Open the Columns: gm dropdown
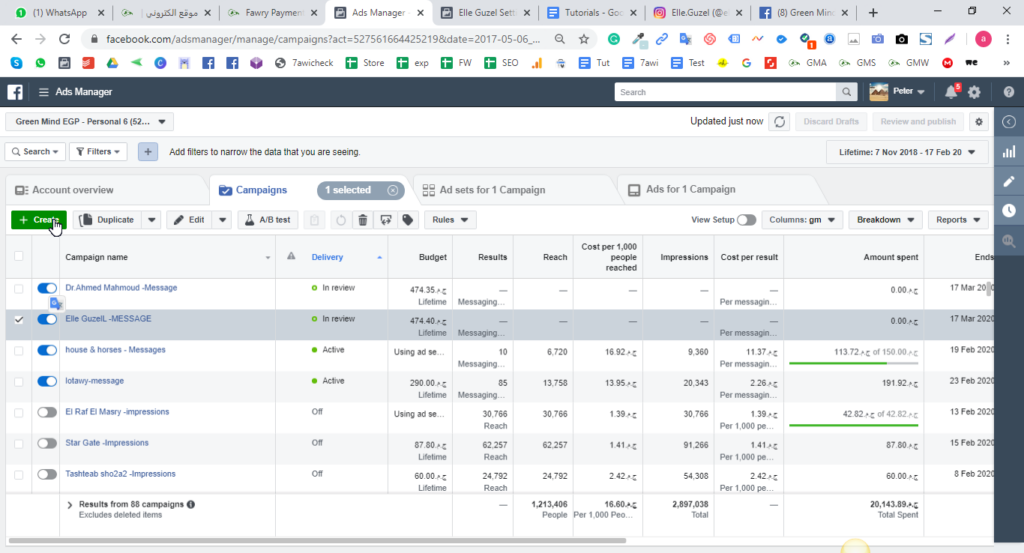1024x553 pixels. [x=802, y=220]
